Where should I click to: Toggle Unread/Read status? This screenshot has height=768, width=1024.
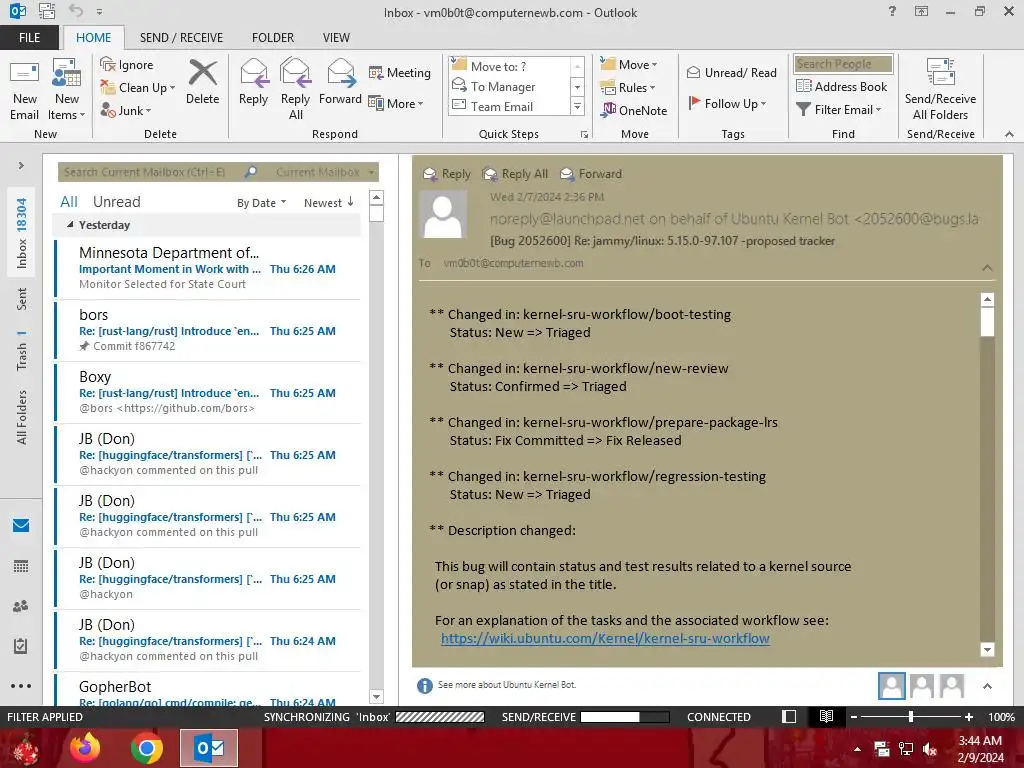(x=731, y=72)
